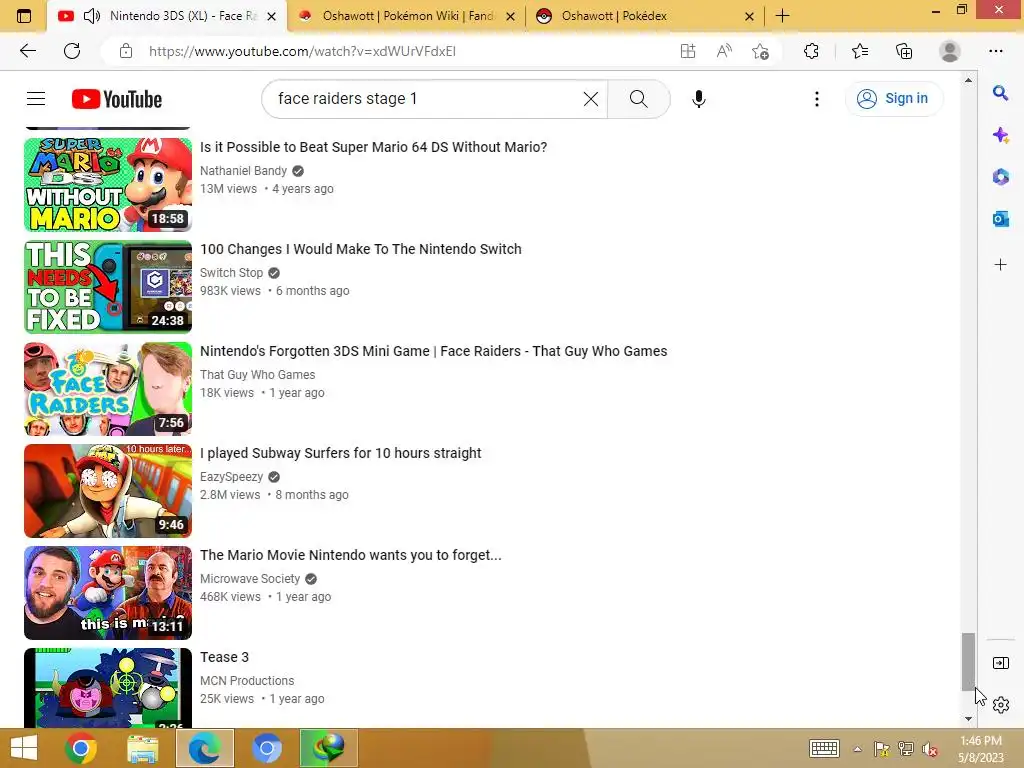Open 'The Mario Movie Nintendo wants' title
This screenshot has height=768, width=1024.
point(351,554)
